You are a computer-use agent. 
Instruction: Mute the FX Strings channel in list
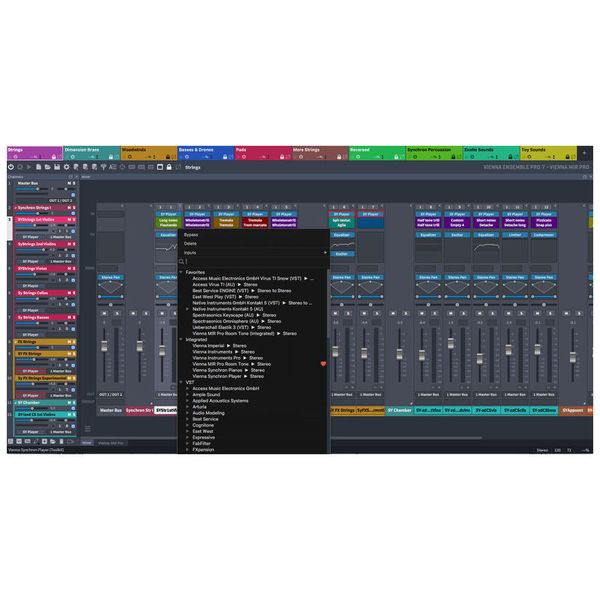pyautogui.click(x=69, y=341)
